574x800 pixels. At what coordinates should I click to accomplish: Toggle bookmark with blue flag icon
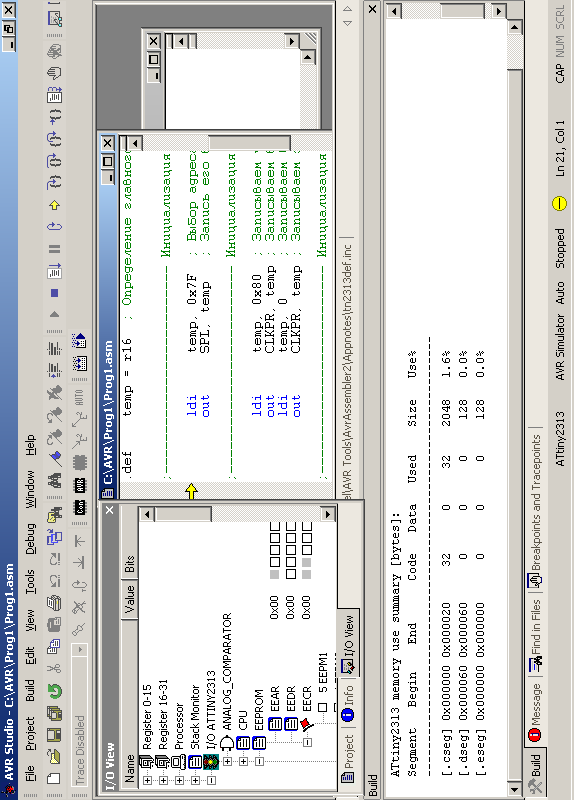(x=54, y=458)
